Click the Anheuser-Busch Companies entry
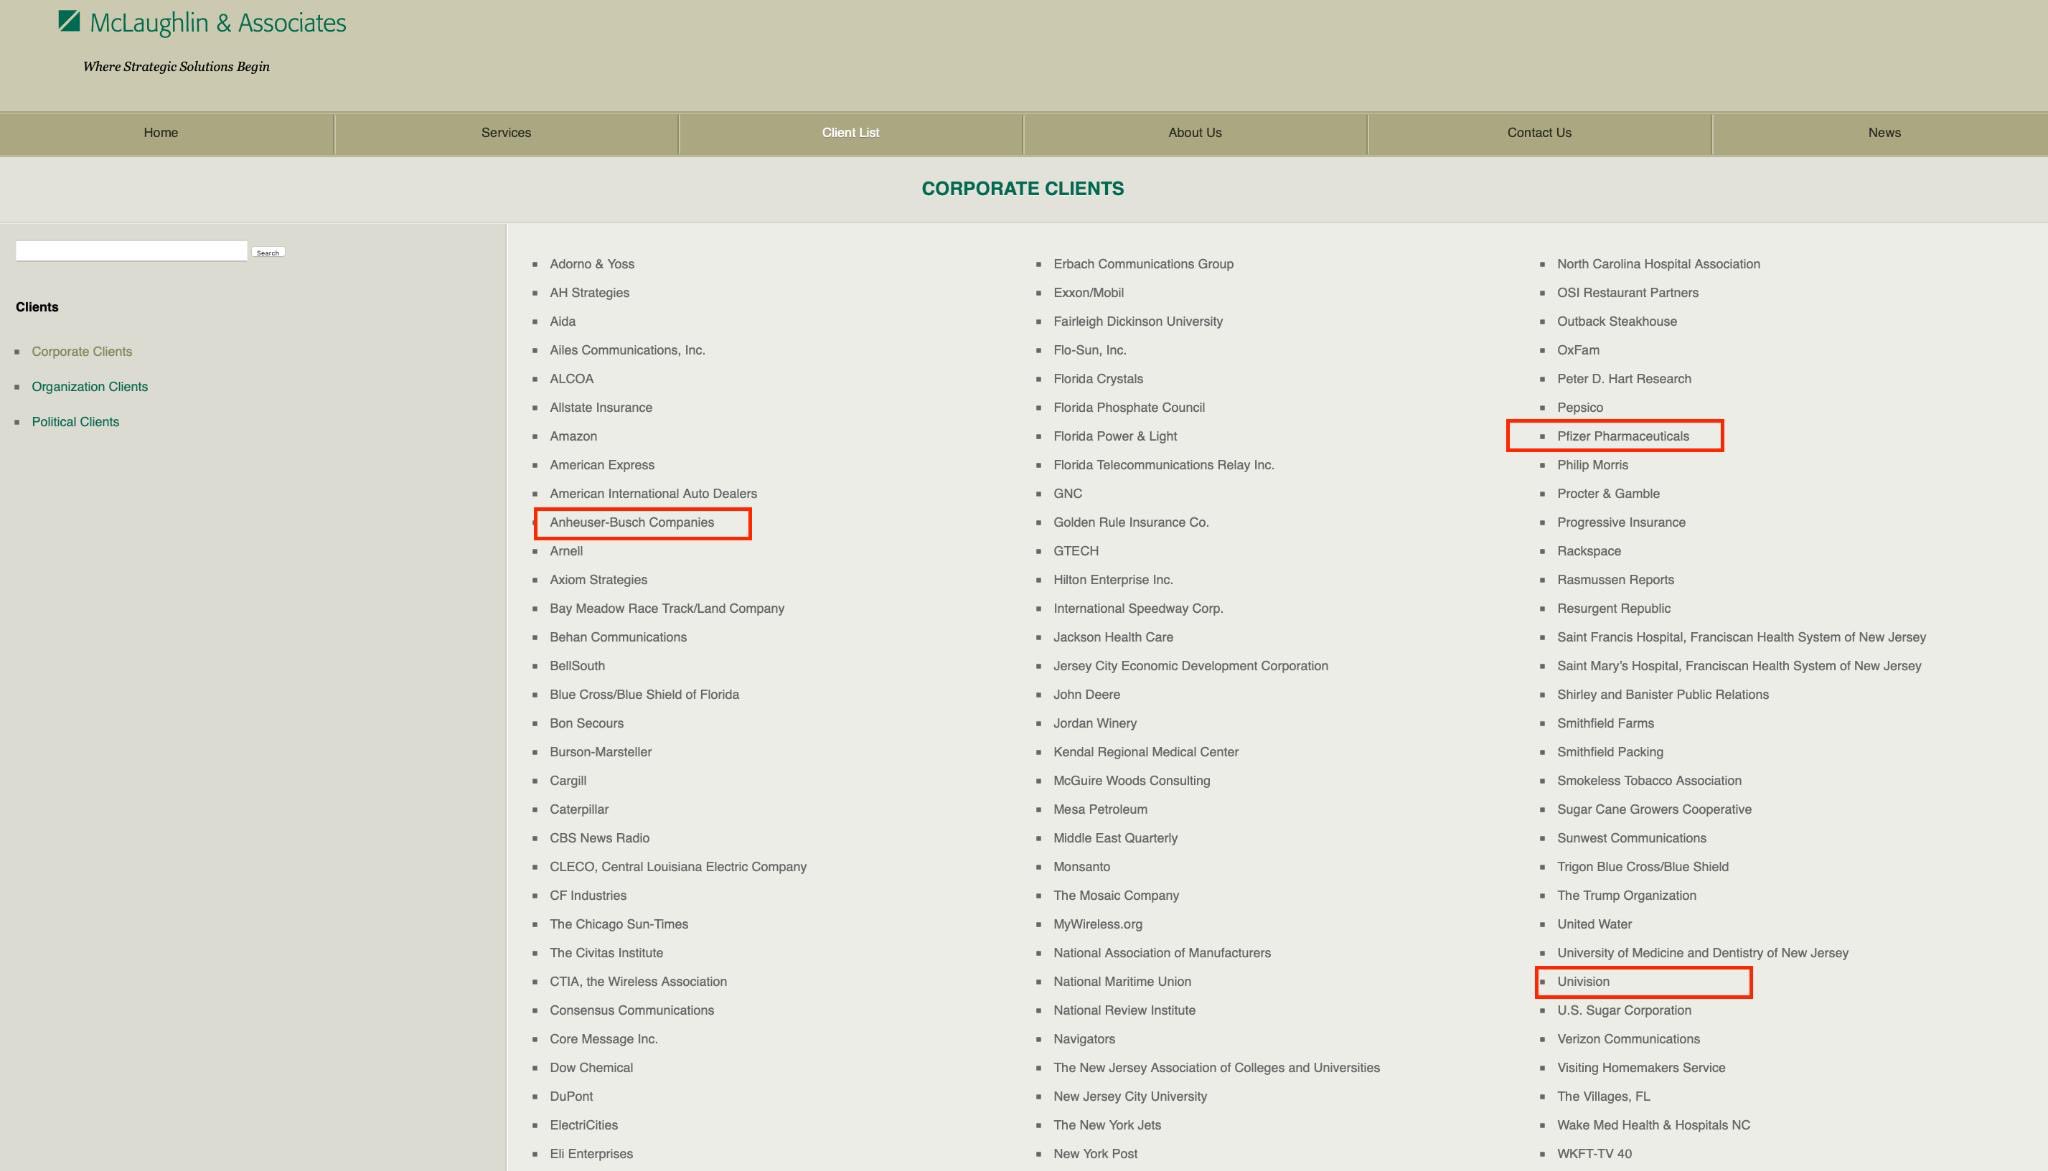 click(632, 523)
